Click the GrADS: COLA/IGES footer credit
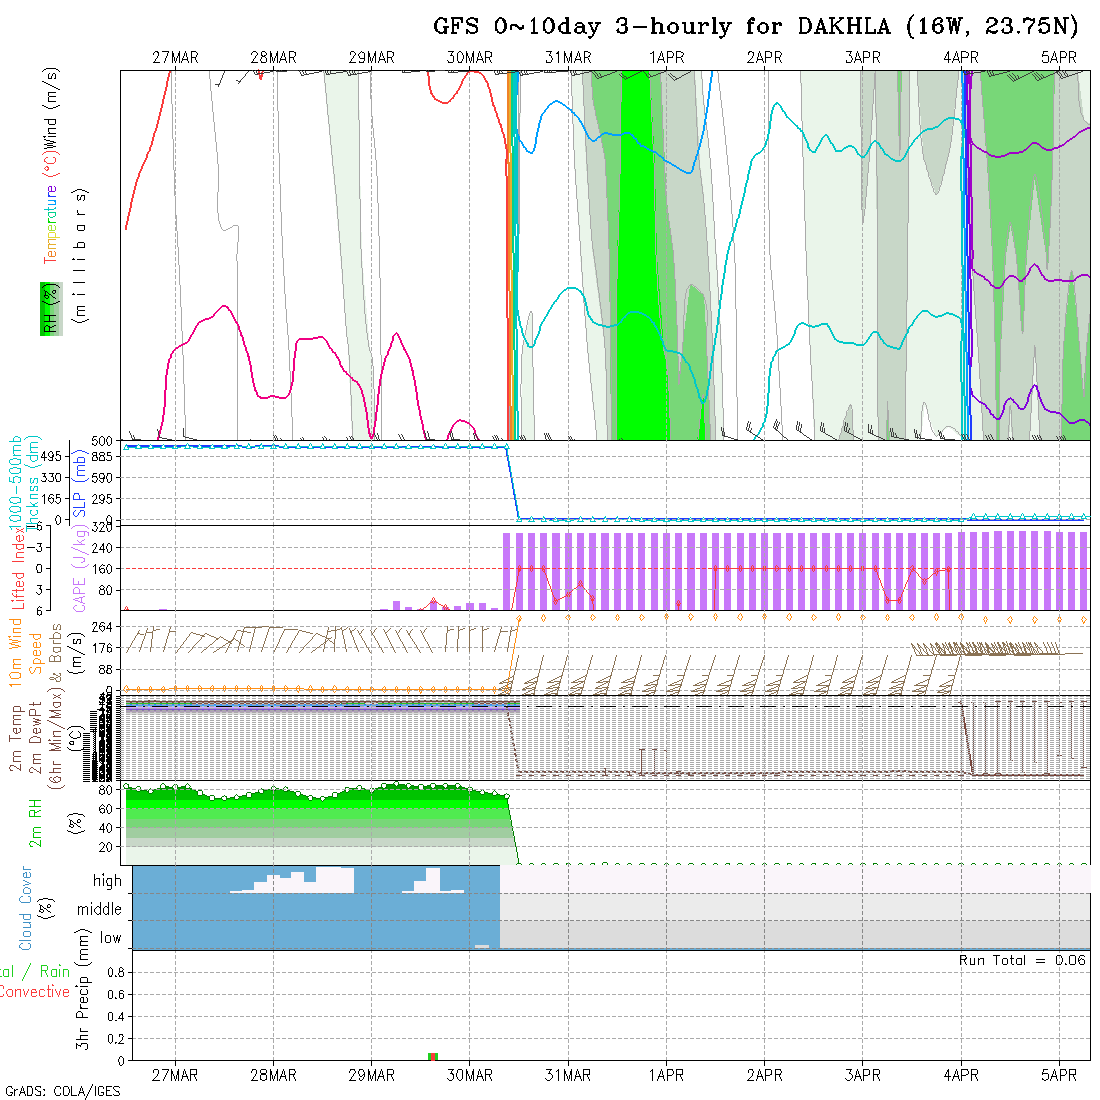 [62, 1091]
